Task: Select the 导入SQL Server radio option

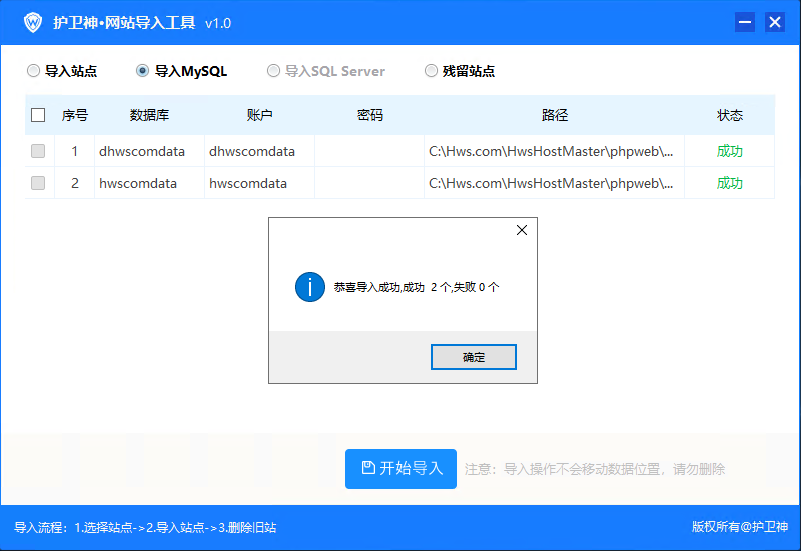Action: [273, 71]
